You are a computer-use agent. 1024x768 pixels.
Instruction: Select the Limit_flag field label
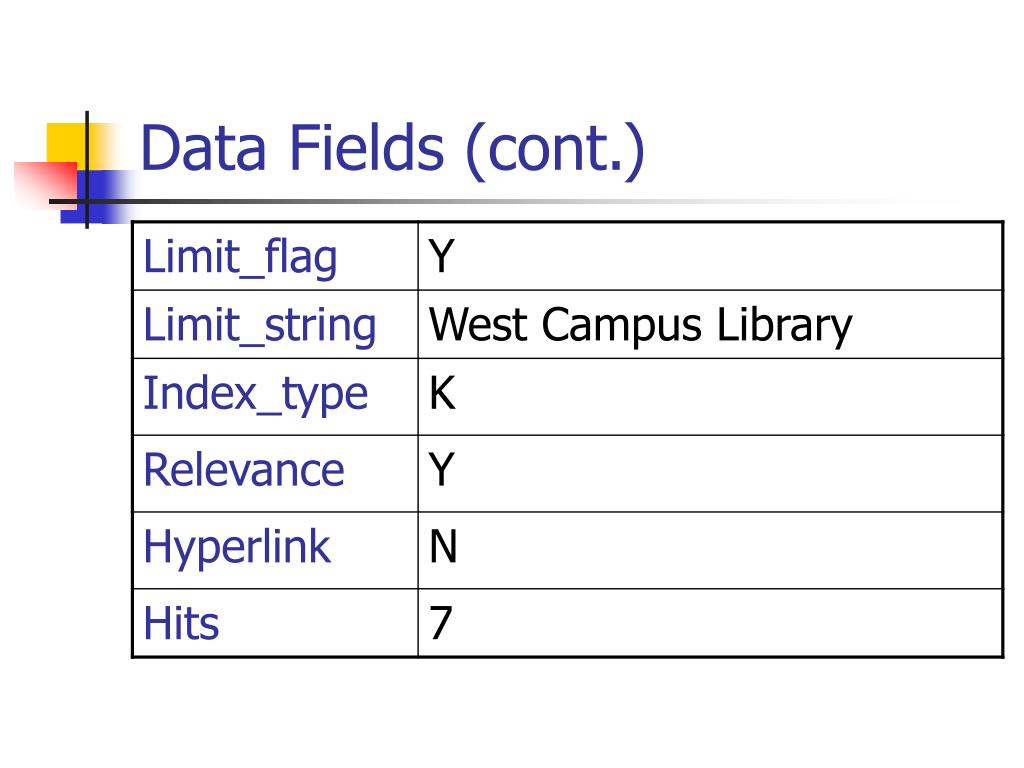click(240, 257)
